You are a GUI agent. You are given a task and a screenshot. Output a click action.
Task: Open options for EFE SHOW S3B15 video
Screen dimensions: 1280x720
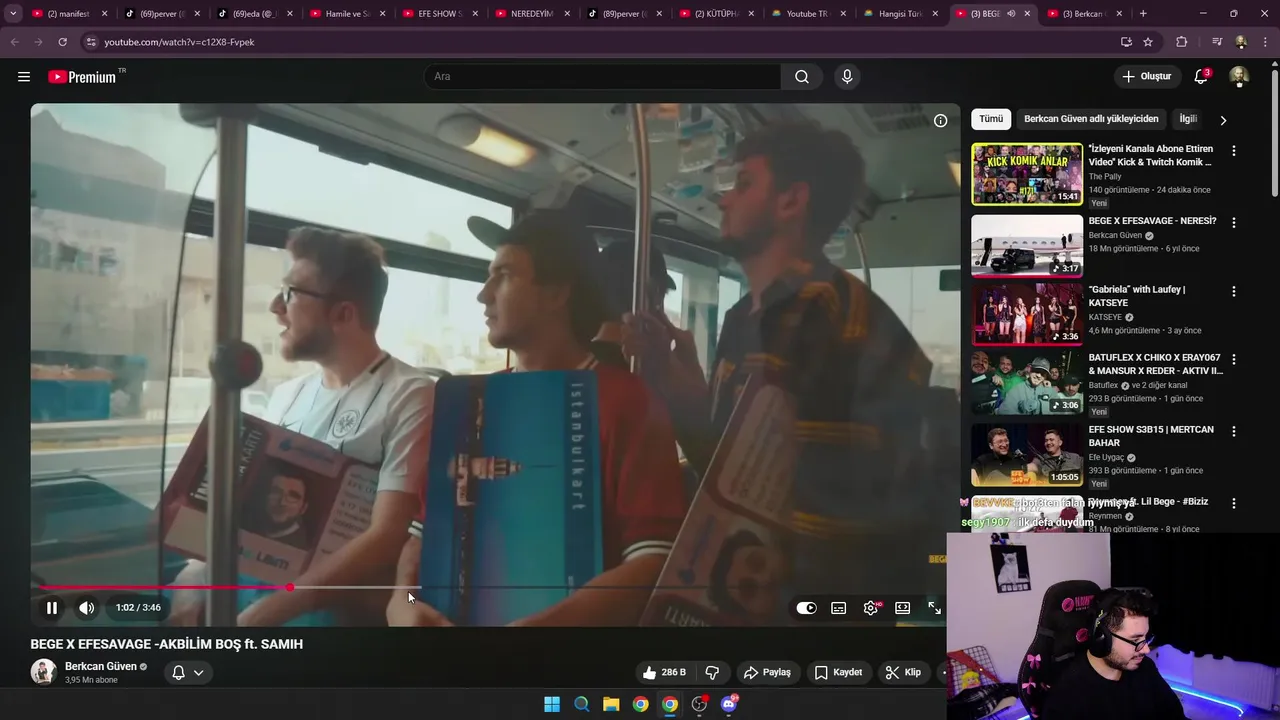click(x=1233, y=432)
